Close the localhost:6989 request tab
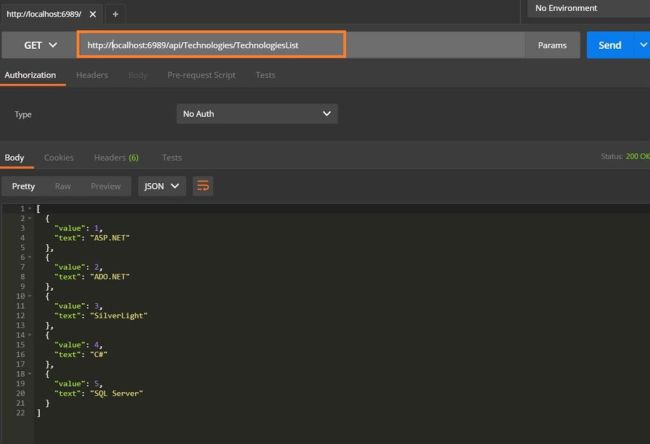Viewport: 650px width, 444px height. [93, 14]
